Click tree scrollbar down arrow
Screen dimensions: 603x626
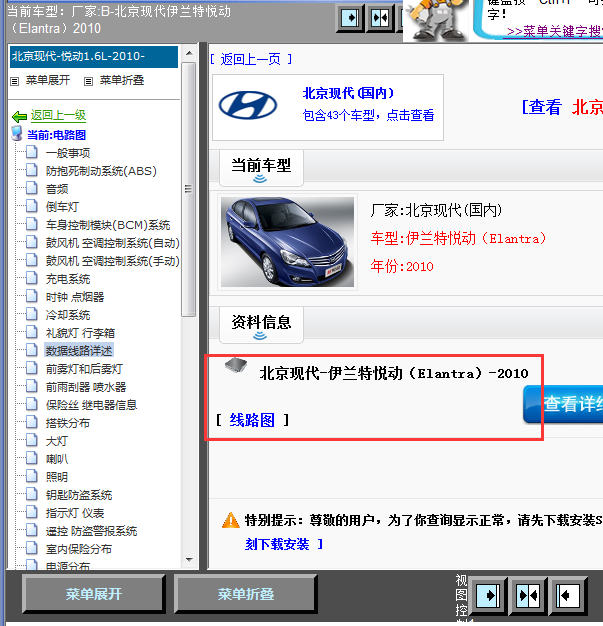point(189,560)
